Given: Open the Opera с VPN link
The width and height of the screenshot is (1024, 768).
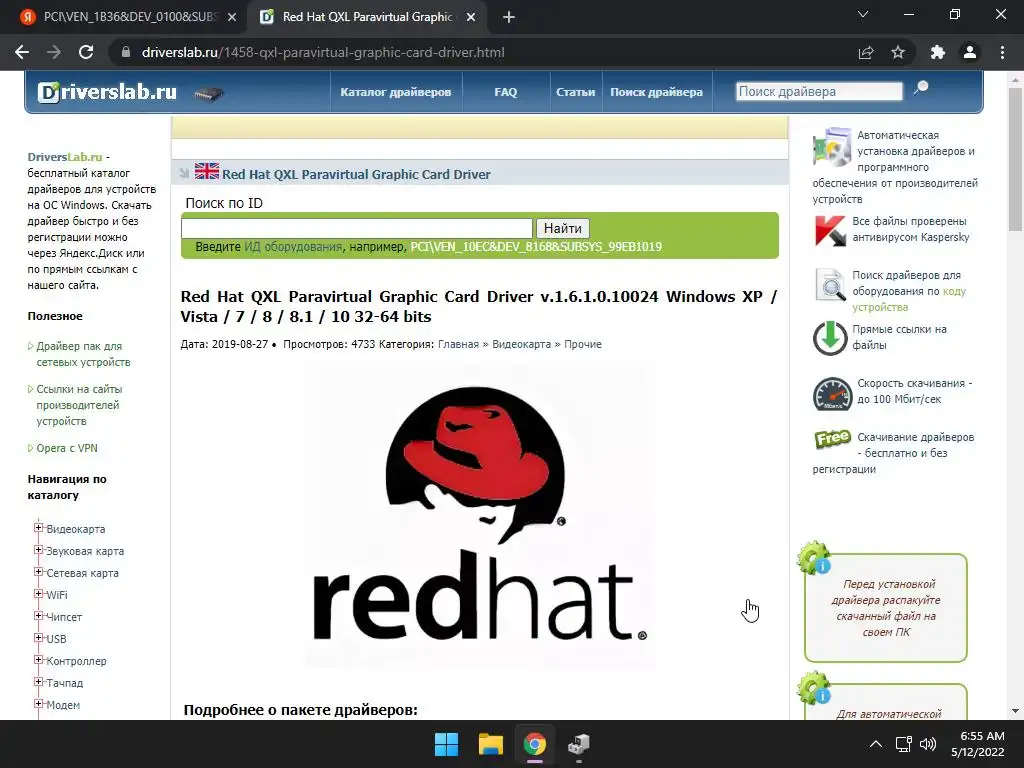Looking at the screenshot, I should 67,448.
